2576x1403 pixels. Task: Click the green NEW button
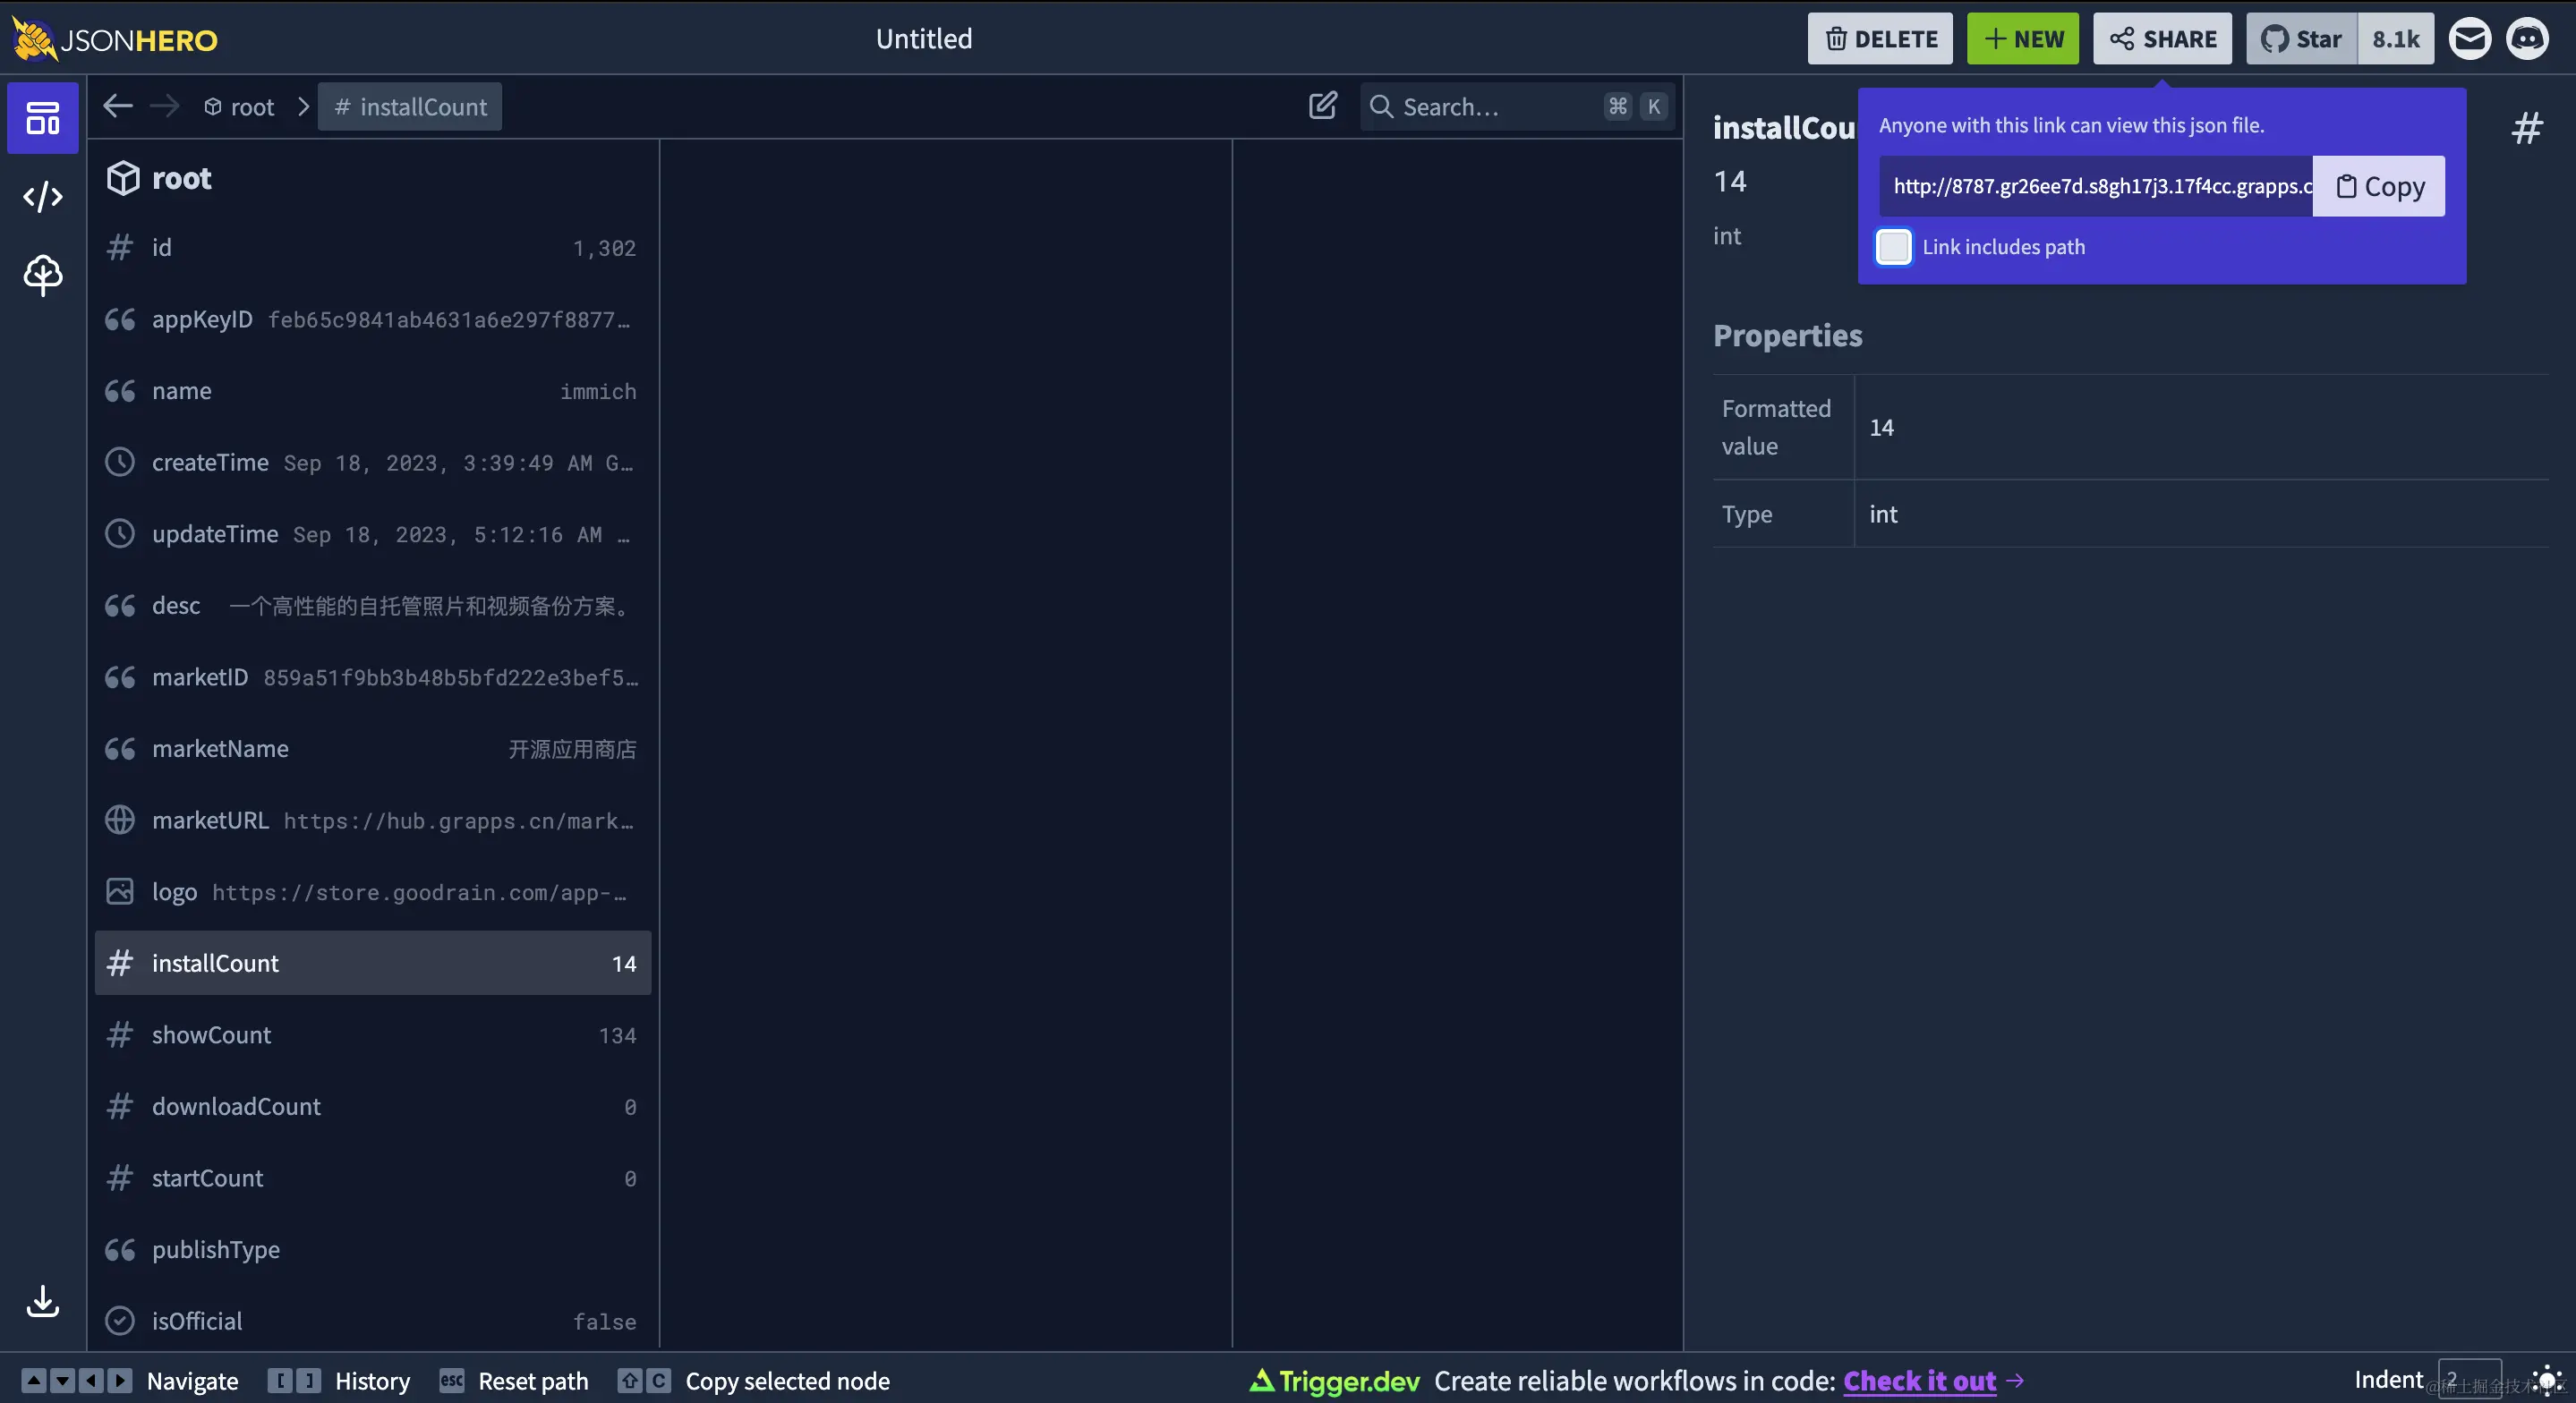(x=2023, y=39)
